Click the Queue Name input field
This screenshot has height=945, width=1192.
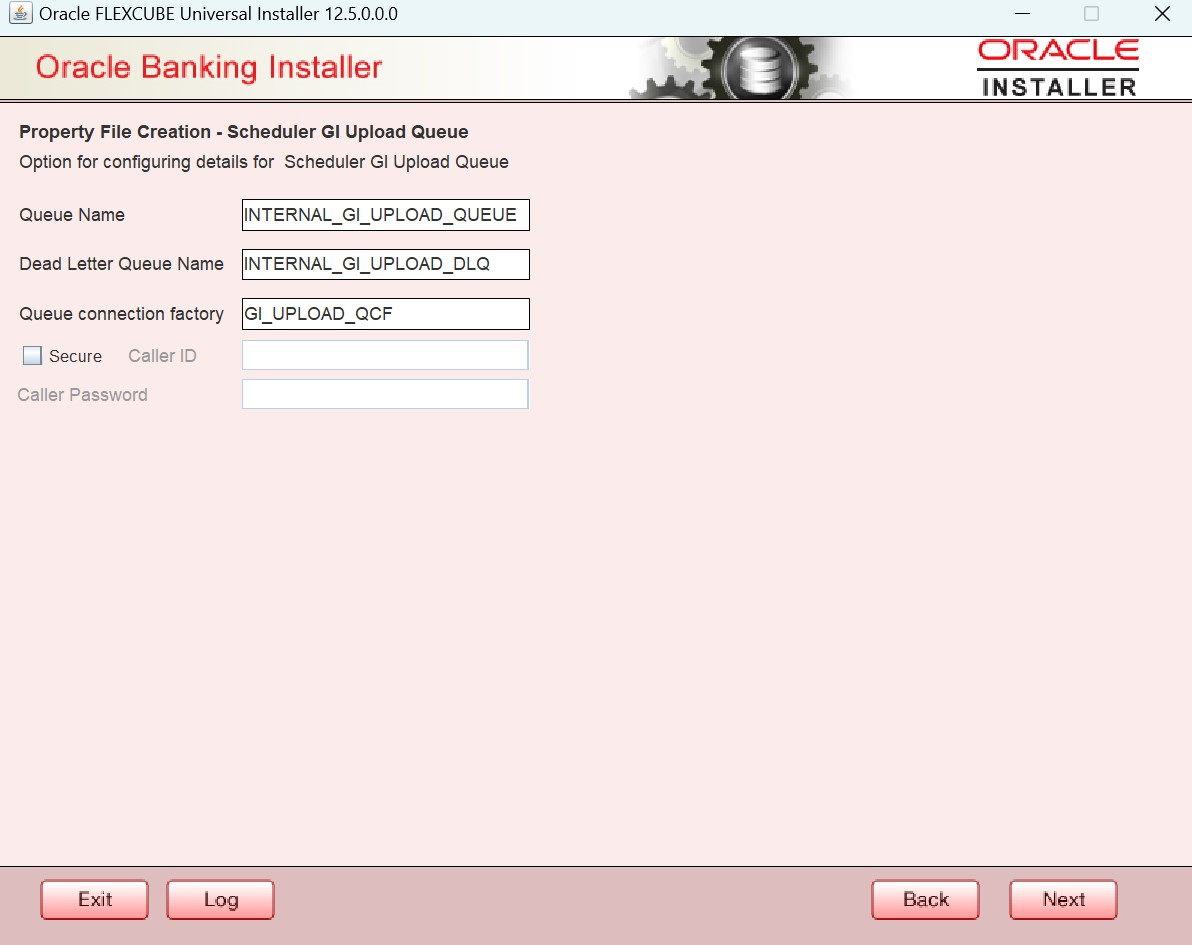[x=385, y=215]
